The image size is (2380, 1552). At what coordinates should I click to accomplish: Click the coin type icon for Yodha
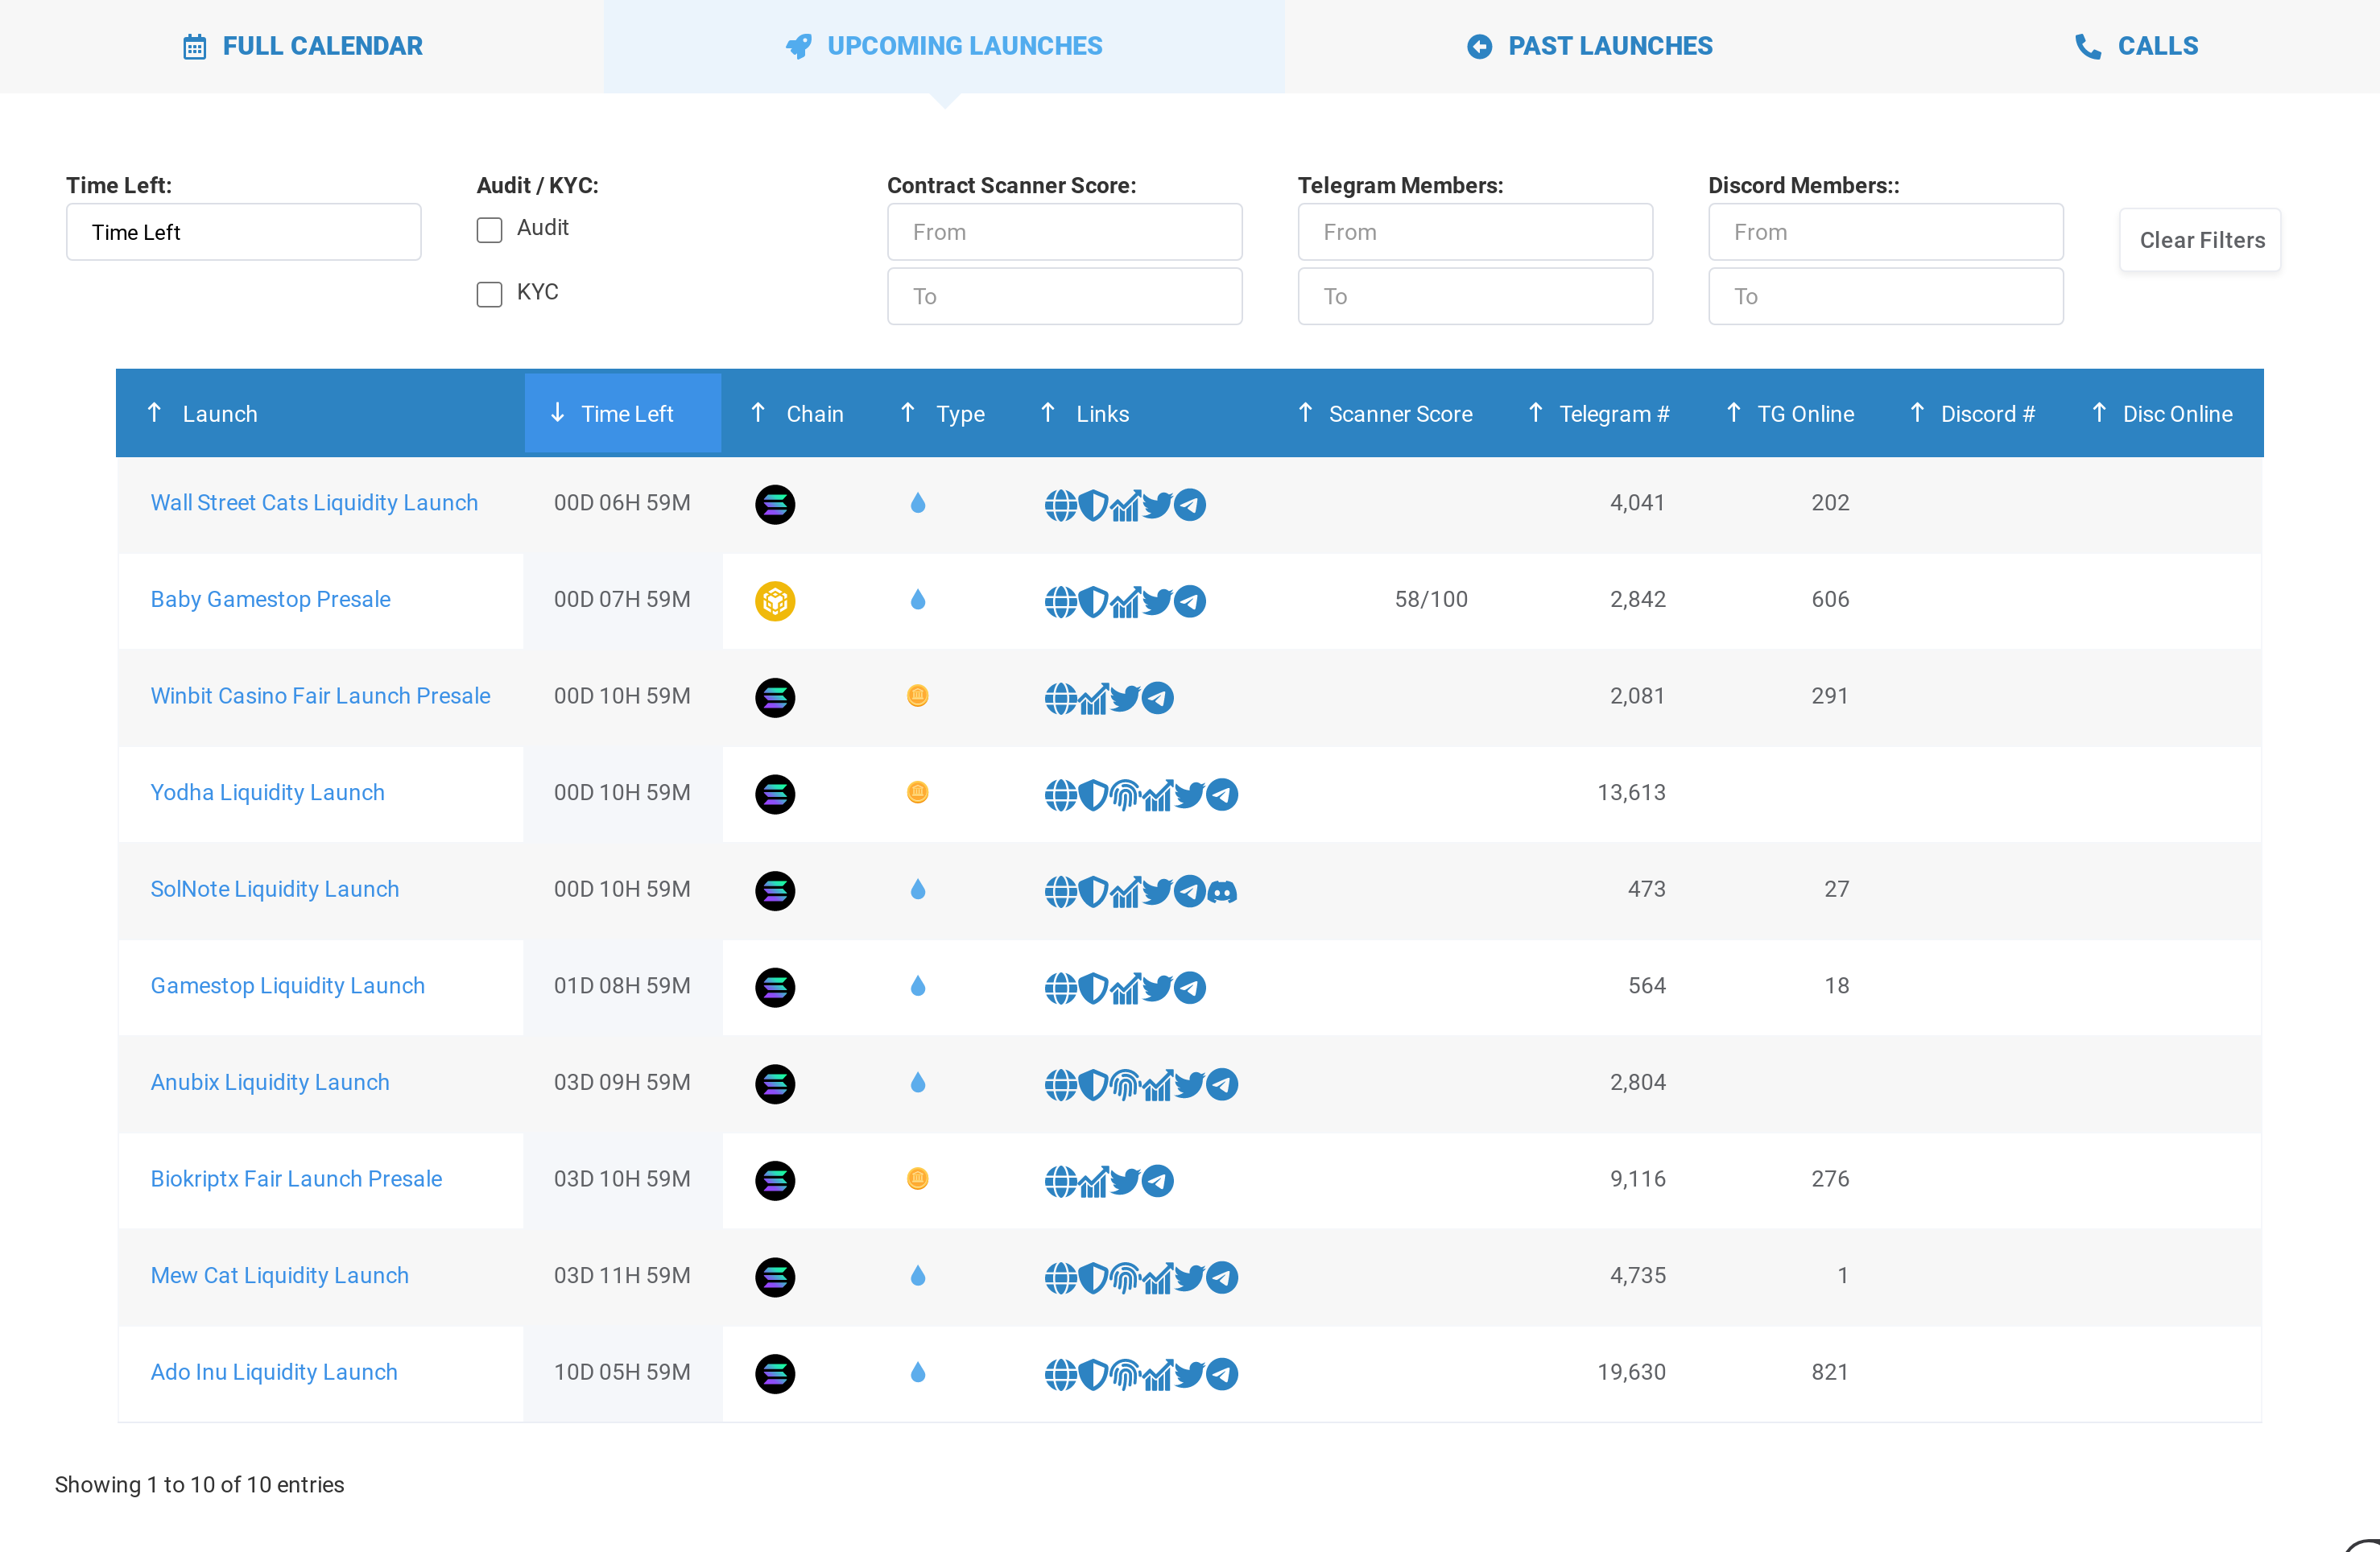(917, 793)
